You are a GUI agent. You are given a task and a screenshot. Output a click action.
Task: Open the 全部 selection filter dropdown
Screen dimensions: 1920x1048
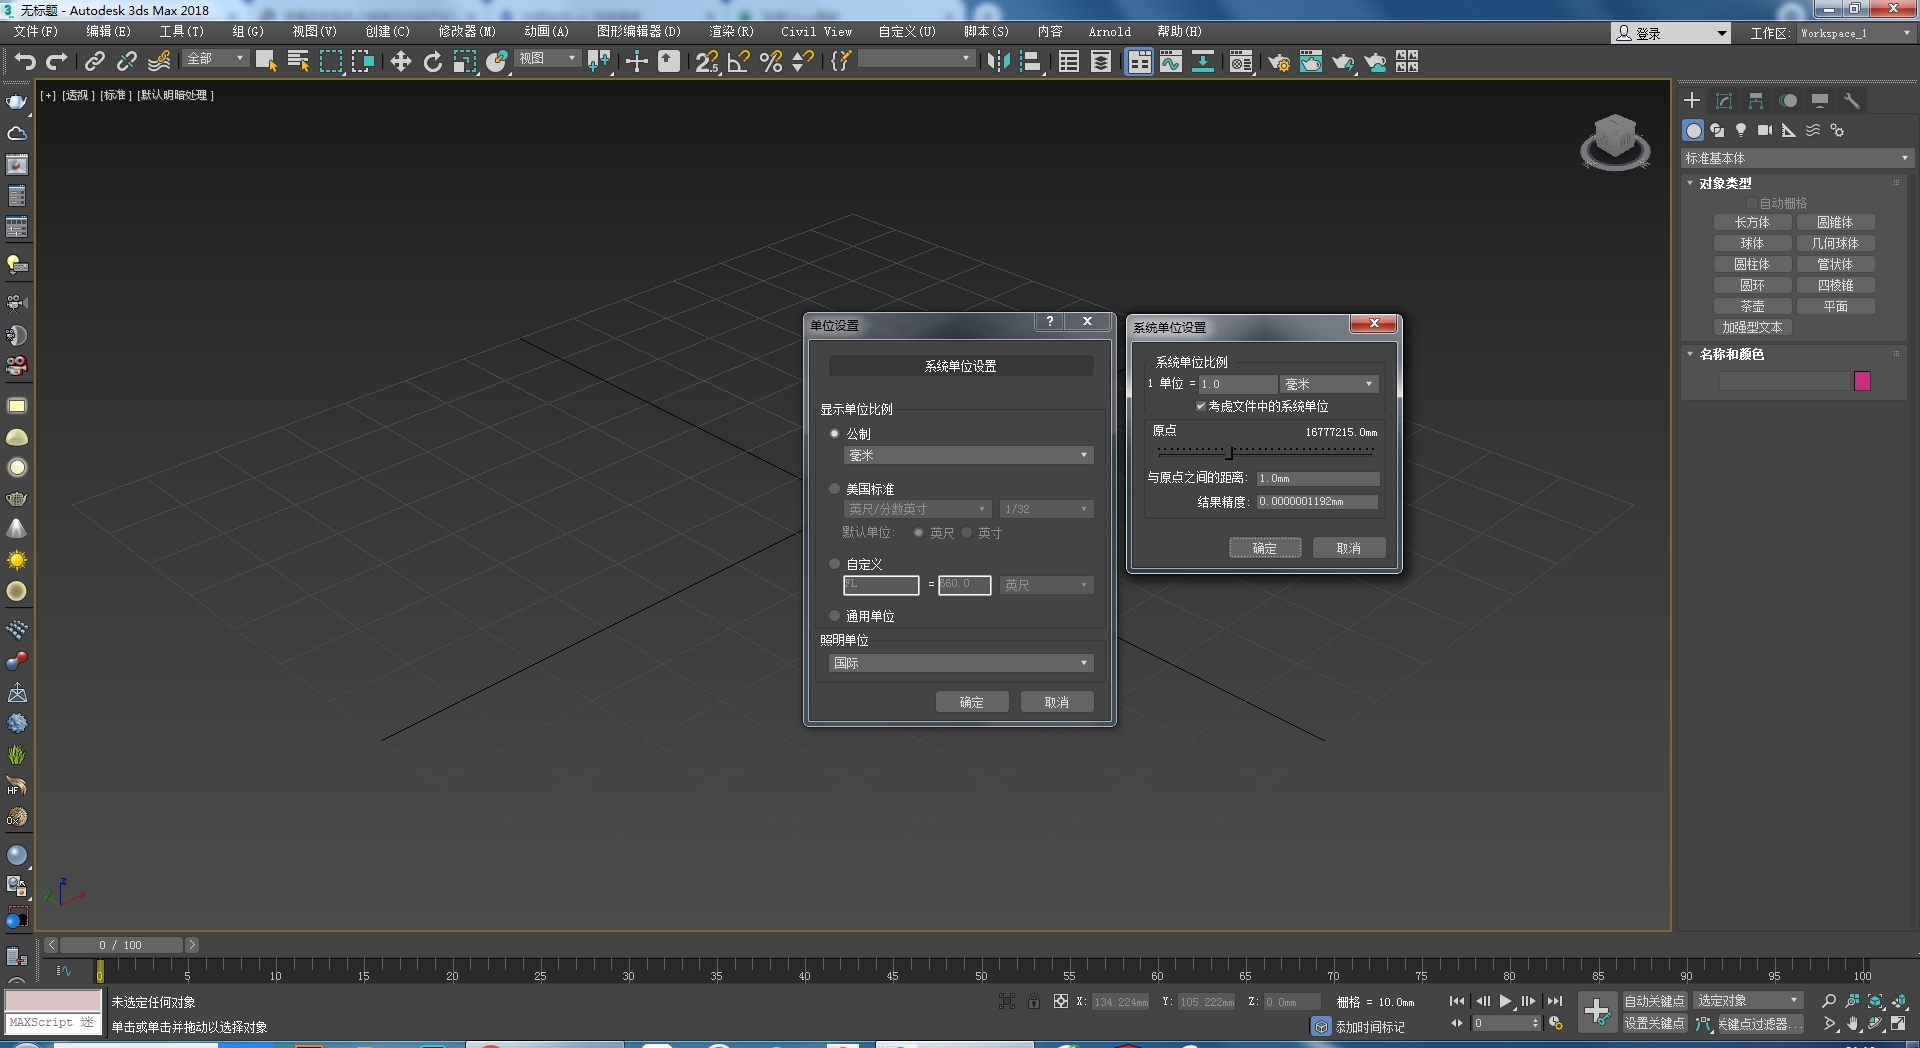pyautogui.click(x=215, y=59)
